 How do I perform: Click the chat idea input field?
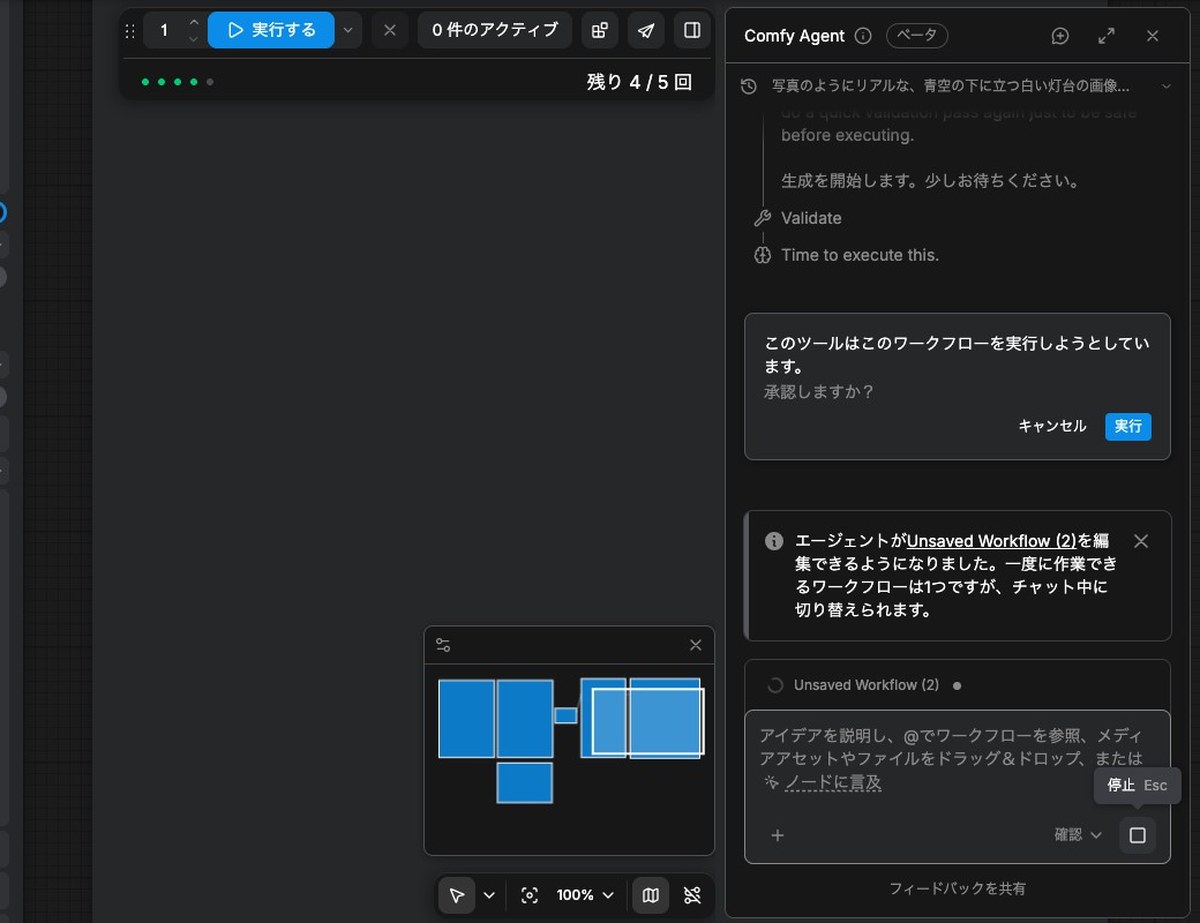pos(957,757)
